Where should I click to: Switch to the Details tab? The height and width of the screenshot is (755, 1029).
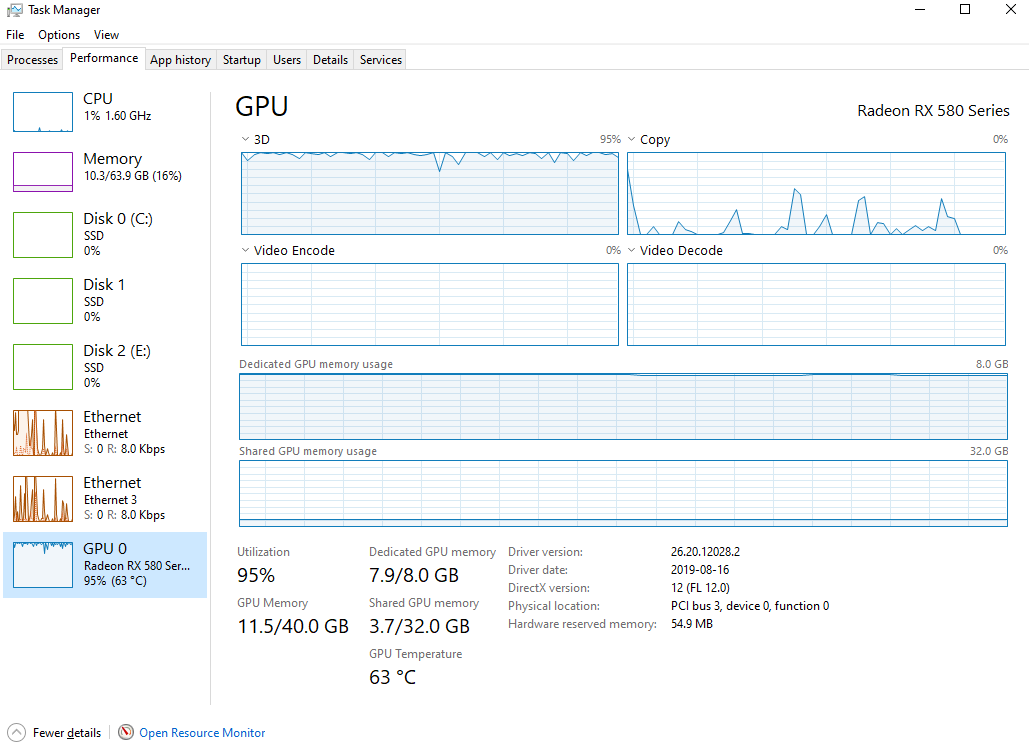[330, 60]
